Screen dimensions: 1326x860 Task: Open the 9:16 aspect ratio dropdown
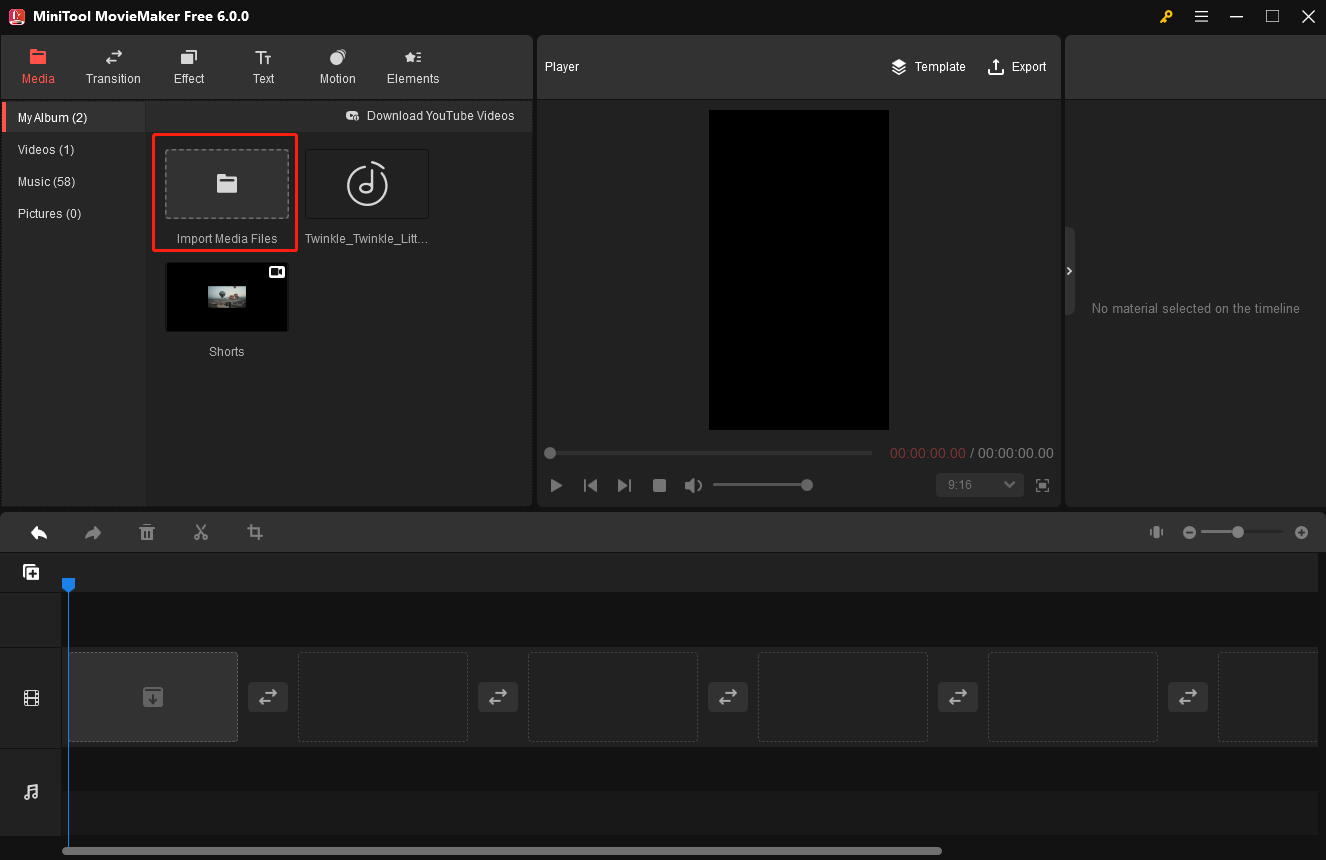(980, 485)
